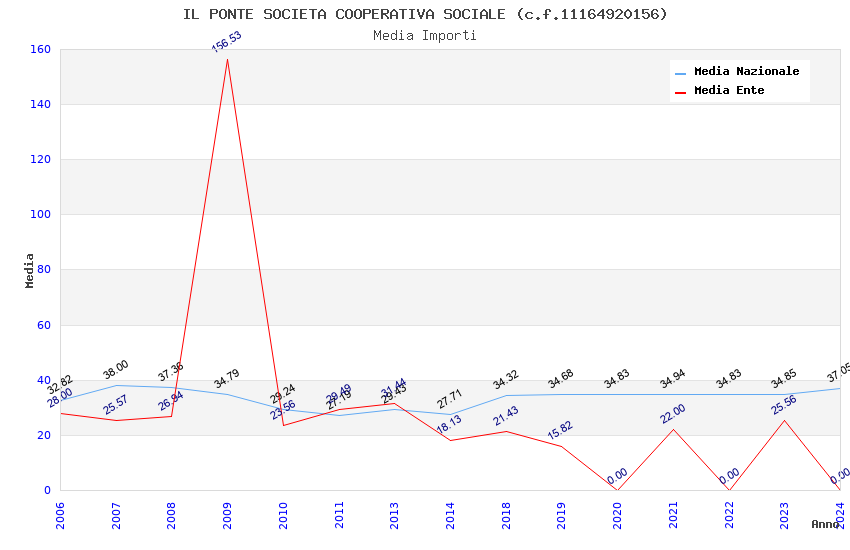The height and width of the screenshot is (550, 850).
Task: Click the red Media Ente legend swatch
Action: [x=680, y=93]
